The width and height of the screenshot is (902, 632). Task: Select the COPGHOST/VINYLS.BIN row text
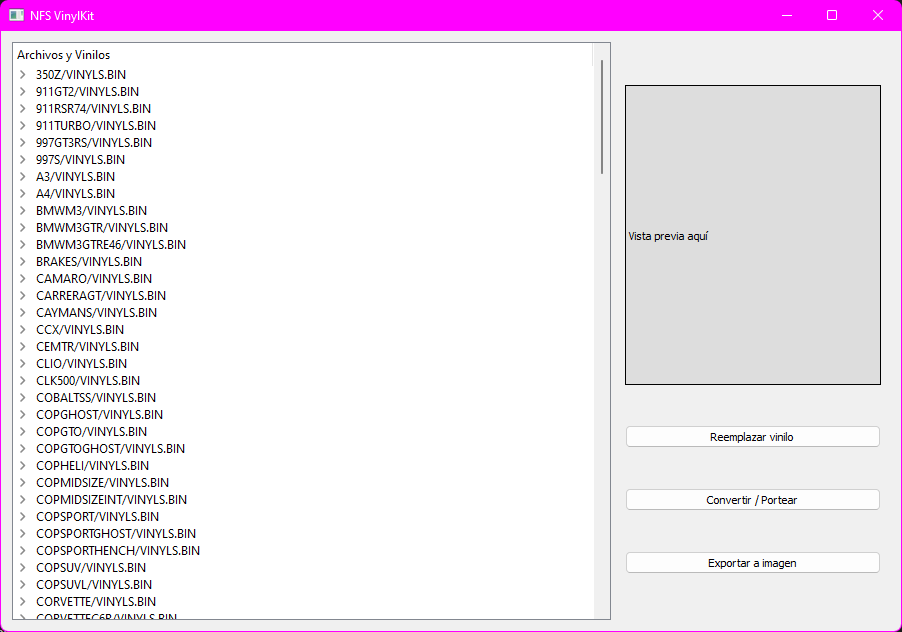tap(99, 414)
